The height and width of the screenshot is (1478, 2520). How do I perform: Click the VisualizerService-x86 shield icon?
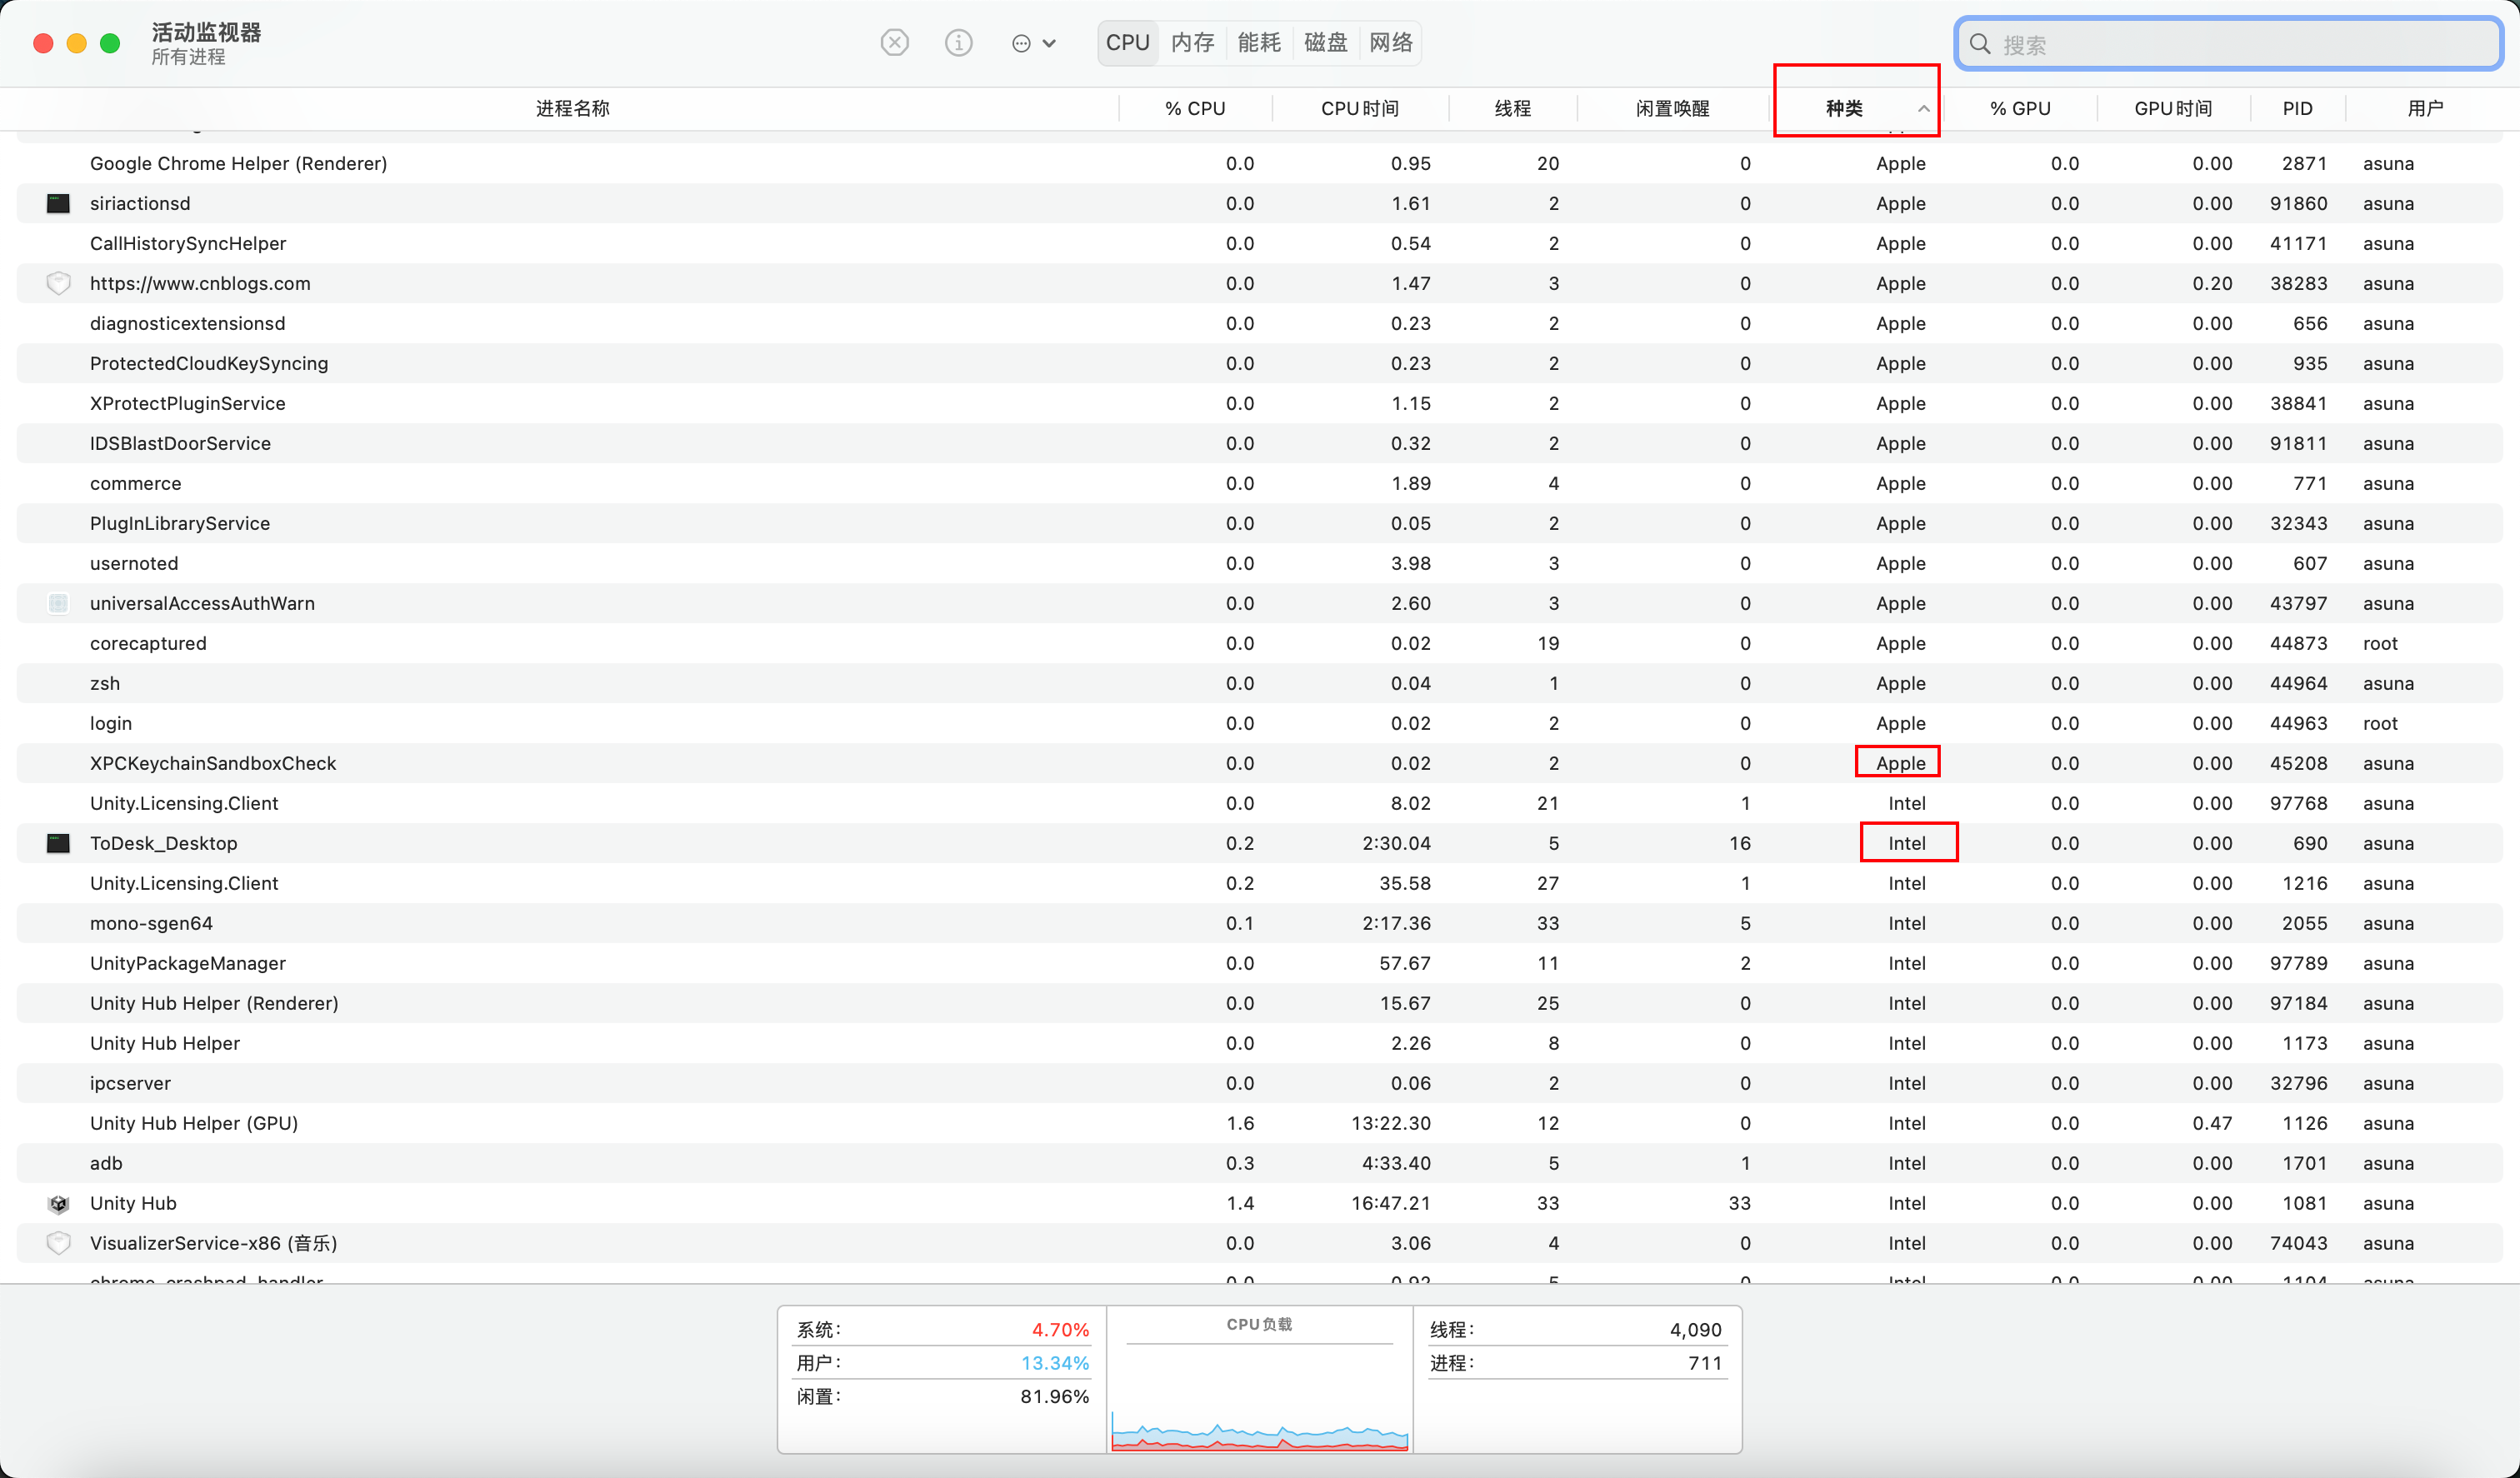(x=59, y=1243)
